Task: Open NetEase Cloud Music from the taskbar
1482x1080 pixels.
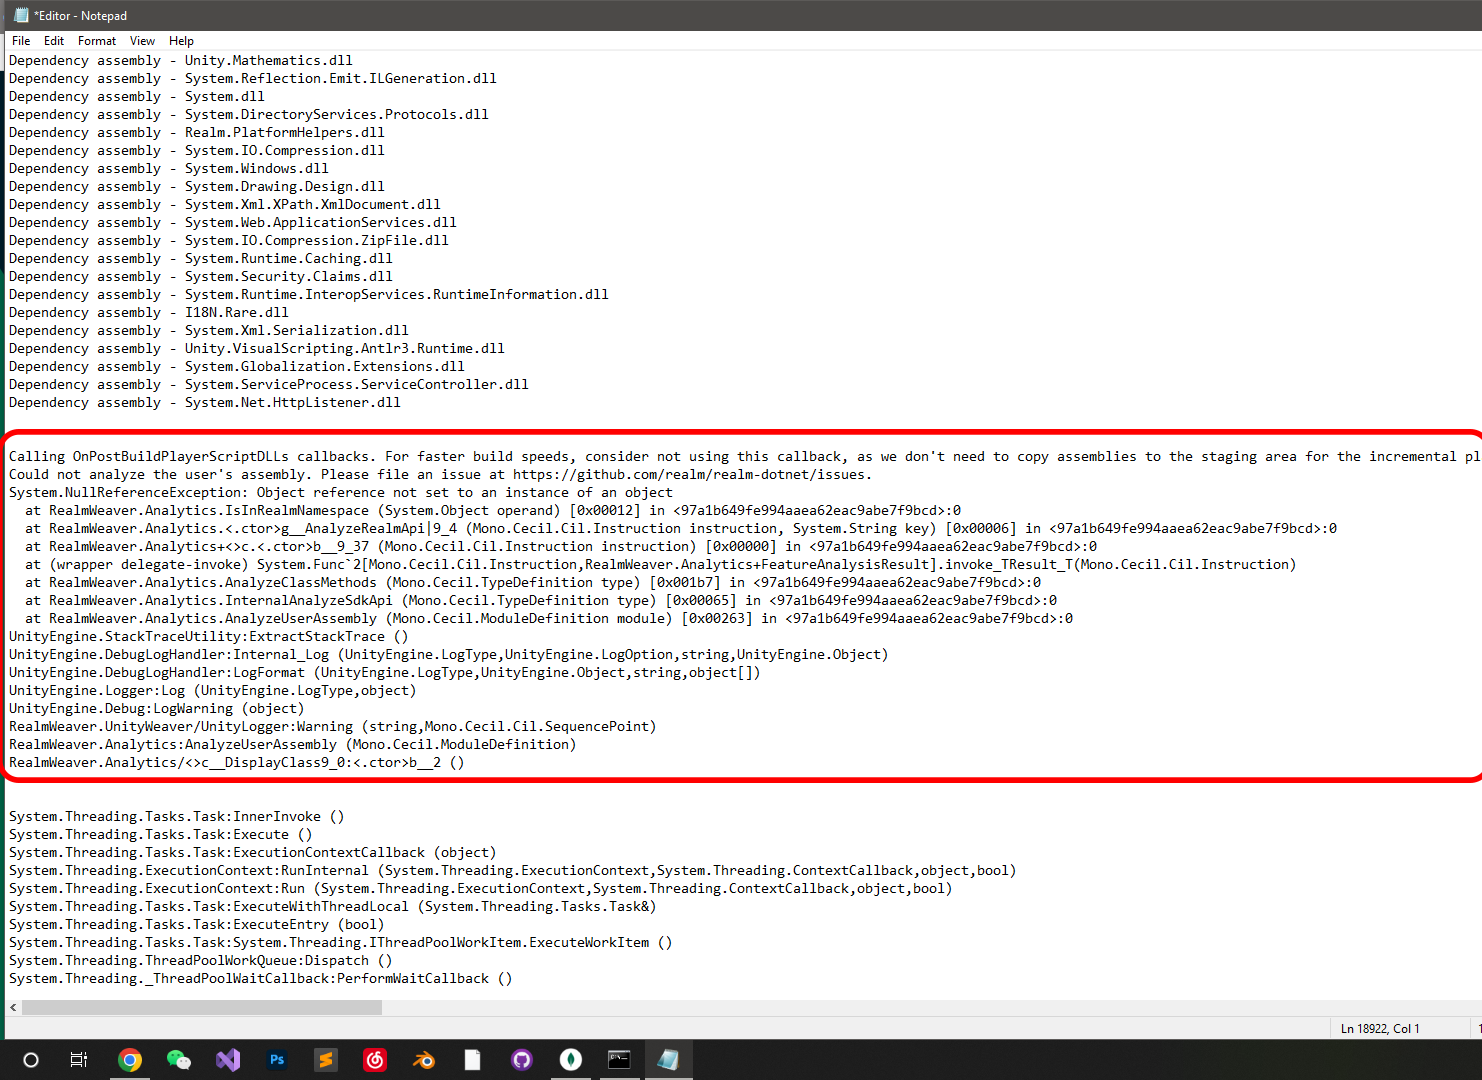Action: (x=375, y=1060)
